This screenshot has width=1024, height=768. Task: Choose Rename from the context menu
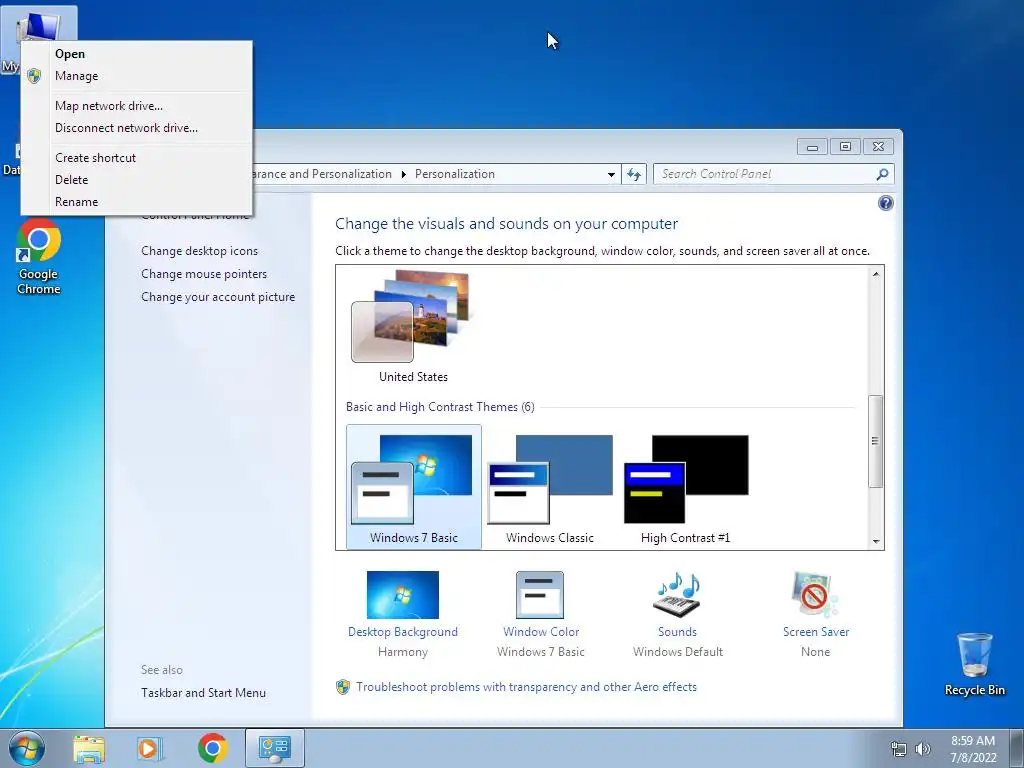point(136,202)
